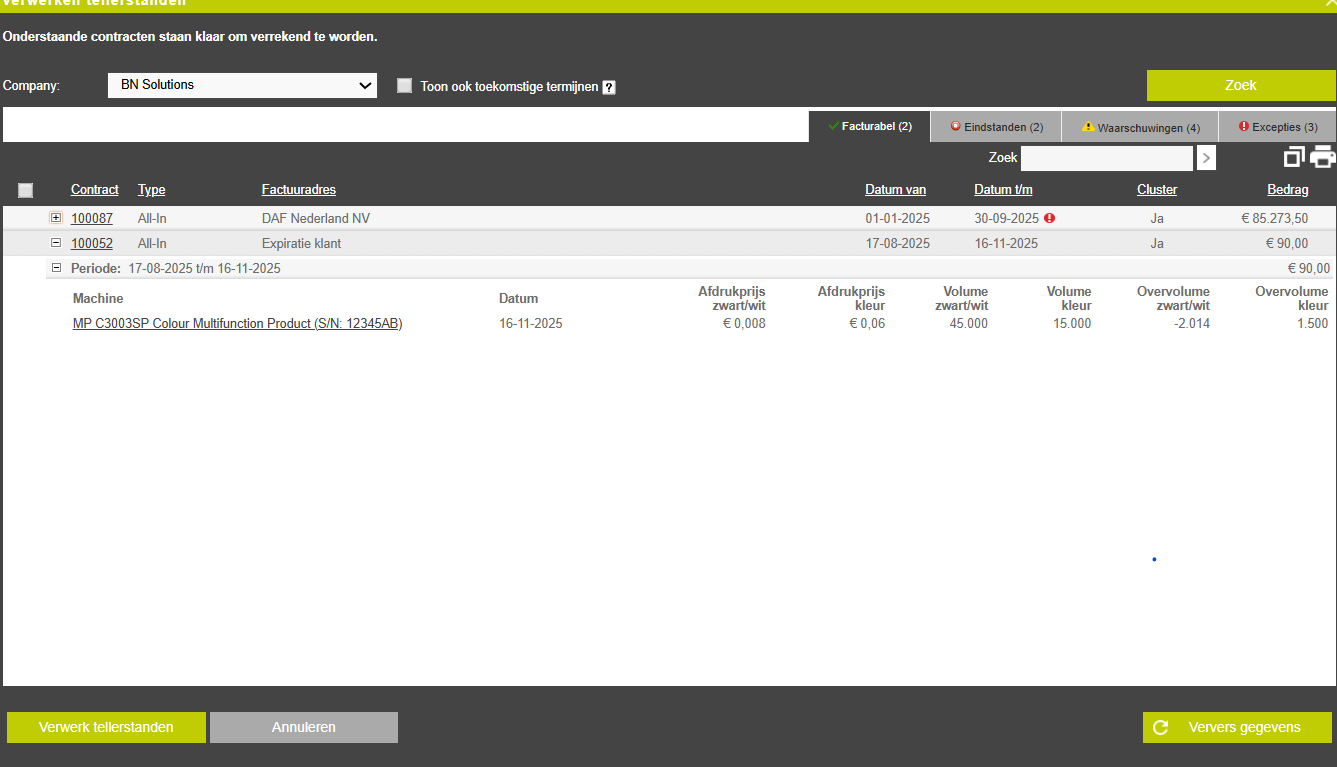This screenshot has width=1337, height=767.
Task: Switch to the Excepties tab
Action: pos(1277,127)
